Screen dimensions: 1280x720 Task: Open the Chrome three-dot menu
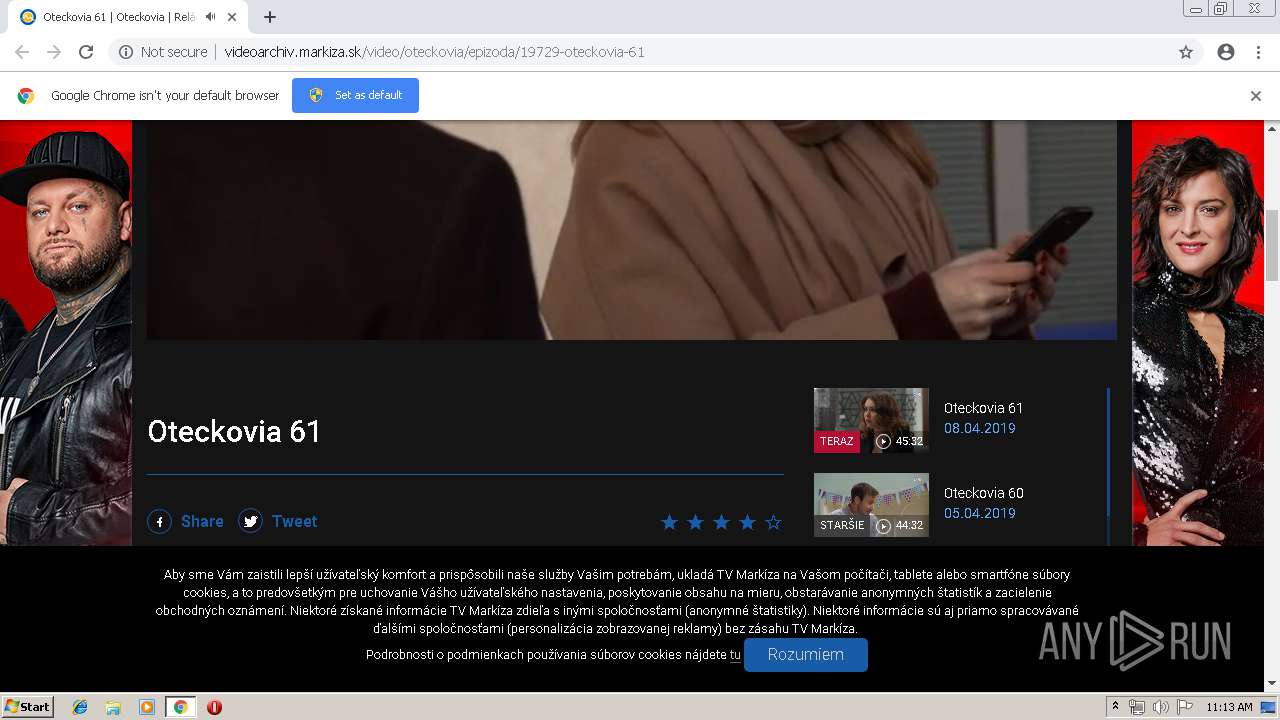pyautogui.click(x=1258, y=52)
